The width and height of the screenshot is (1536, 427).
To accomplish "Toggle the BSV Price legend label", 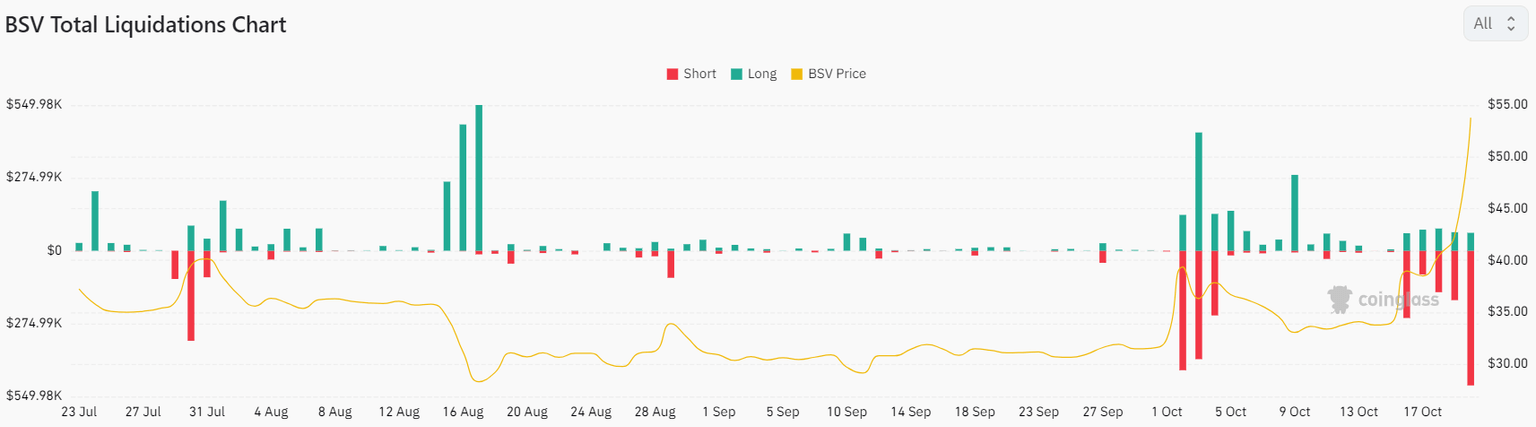I will 837,74.
